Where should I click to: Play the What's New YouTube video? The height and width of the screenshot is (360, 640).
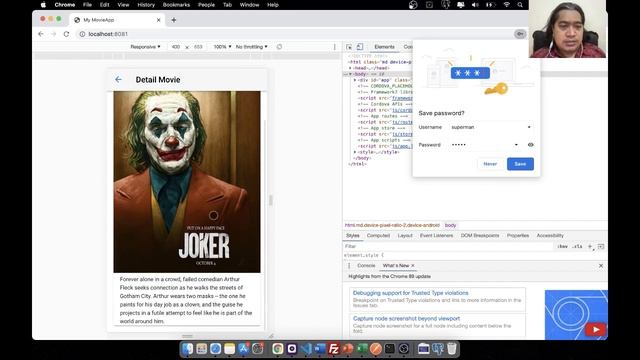[596, 329]
